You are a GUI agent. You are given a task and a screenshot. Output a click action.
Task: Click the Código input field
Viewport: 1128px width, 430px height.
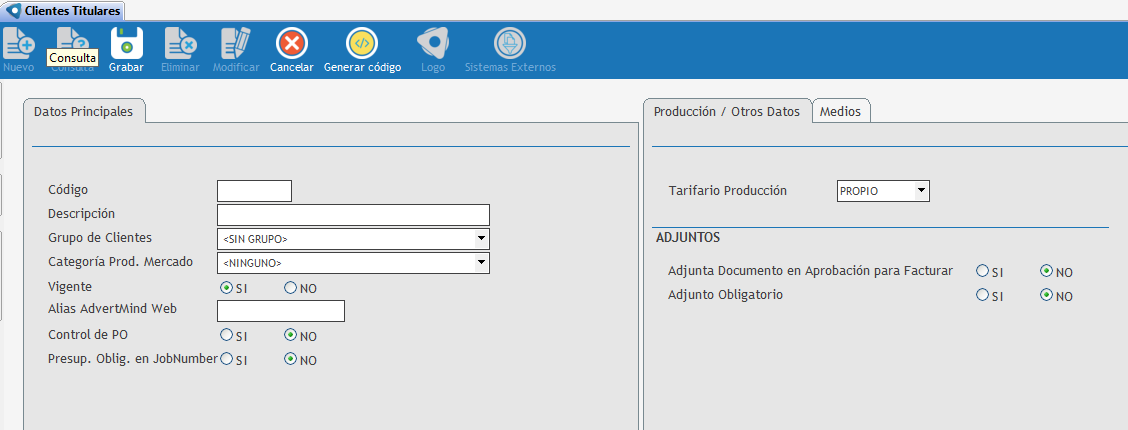(x=254, y=191)
